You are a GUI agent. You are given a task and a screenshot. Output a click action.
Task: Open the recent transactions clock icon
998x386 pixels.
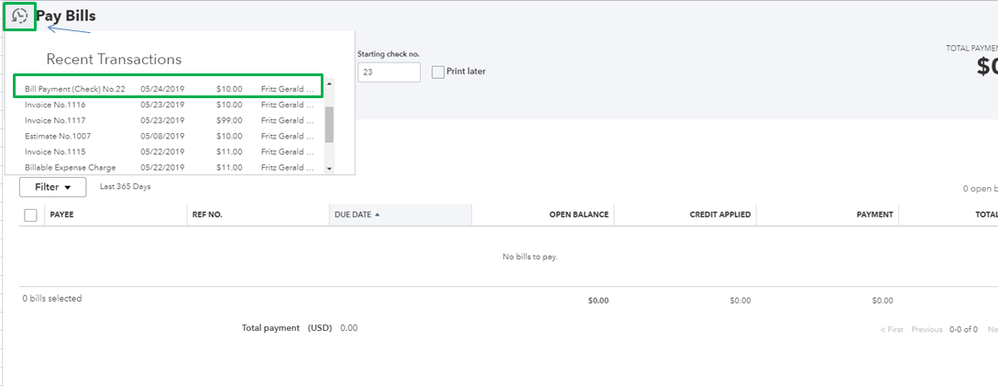coord(20,16)
